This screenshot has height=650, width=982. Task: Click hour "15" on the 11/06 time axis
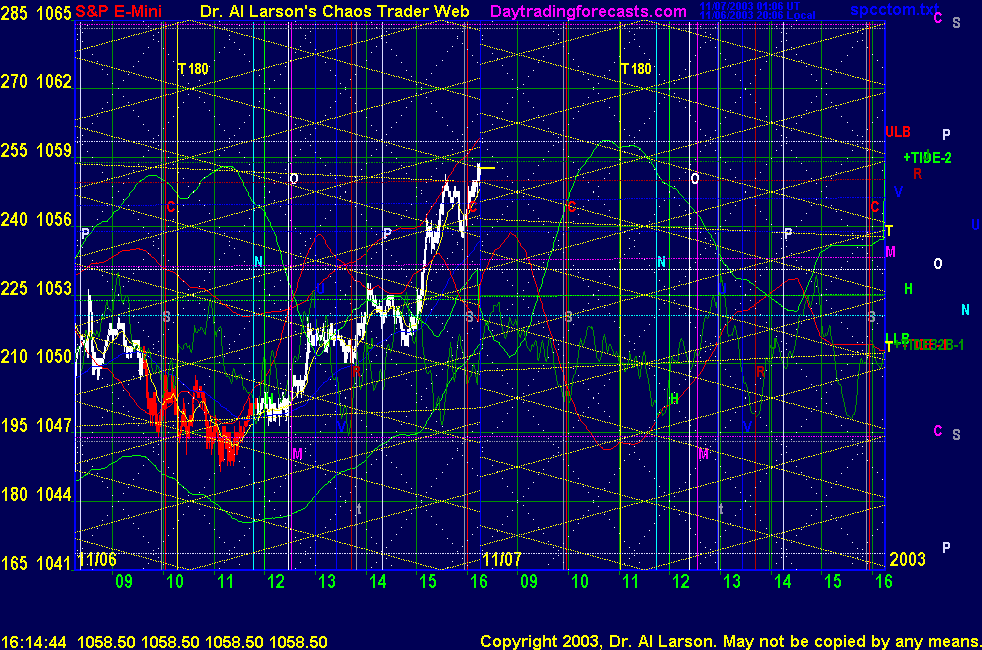(x=428, y=582)
